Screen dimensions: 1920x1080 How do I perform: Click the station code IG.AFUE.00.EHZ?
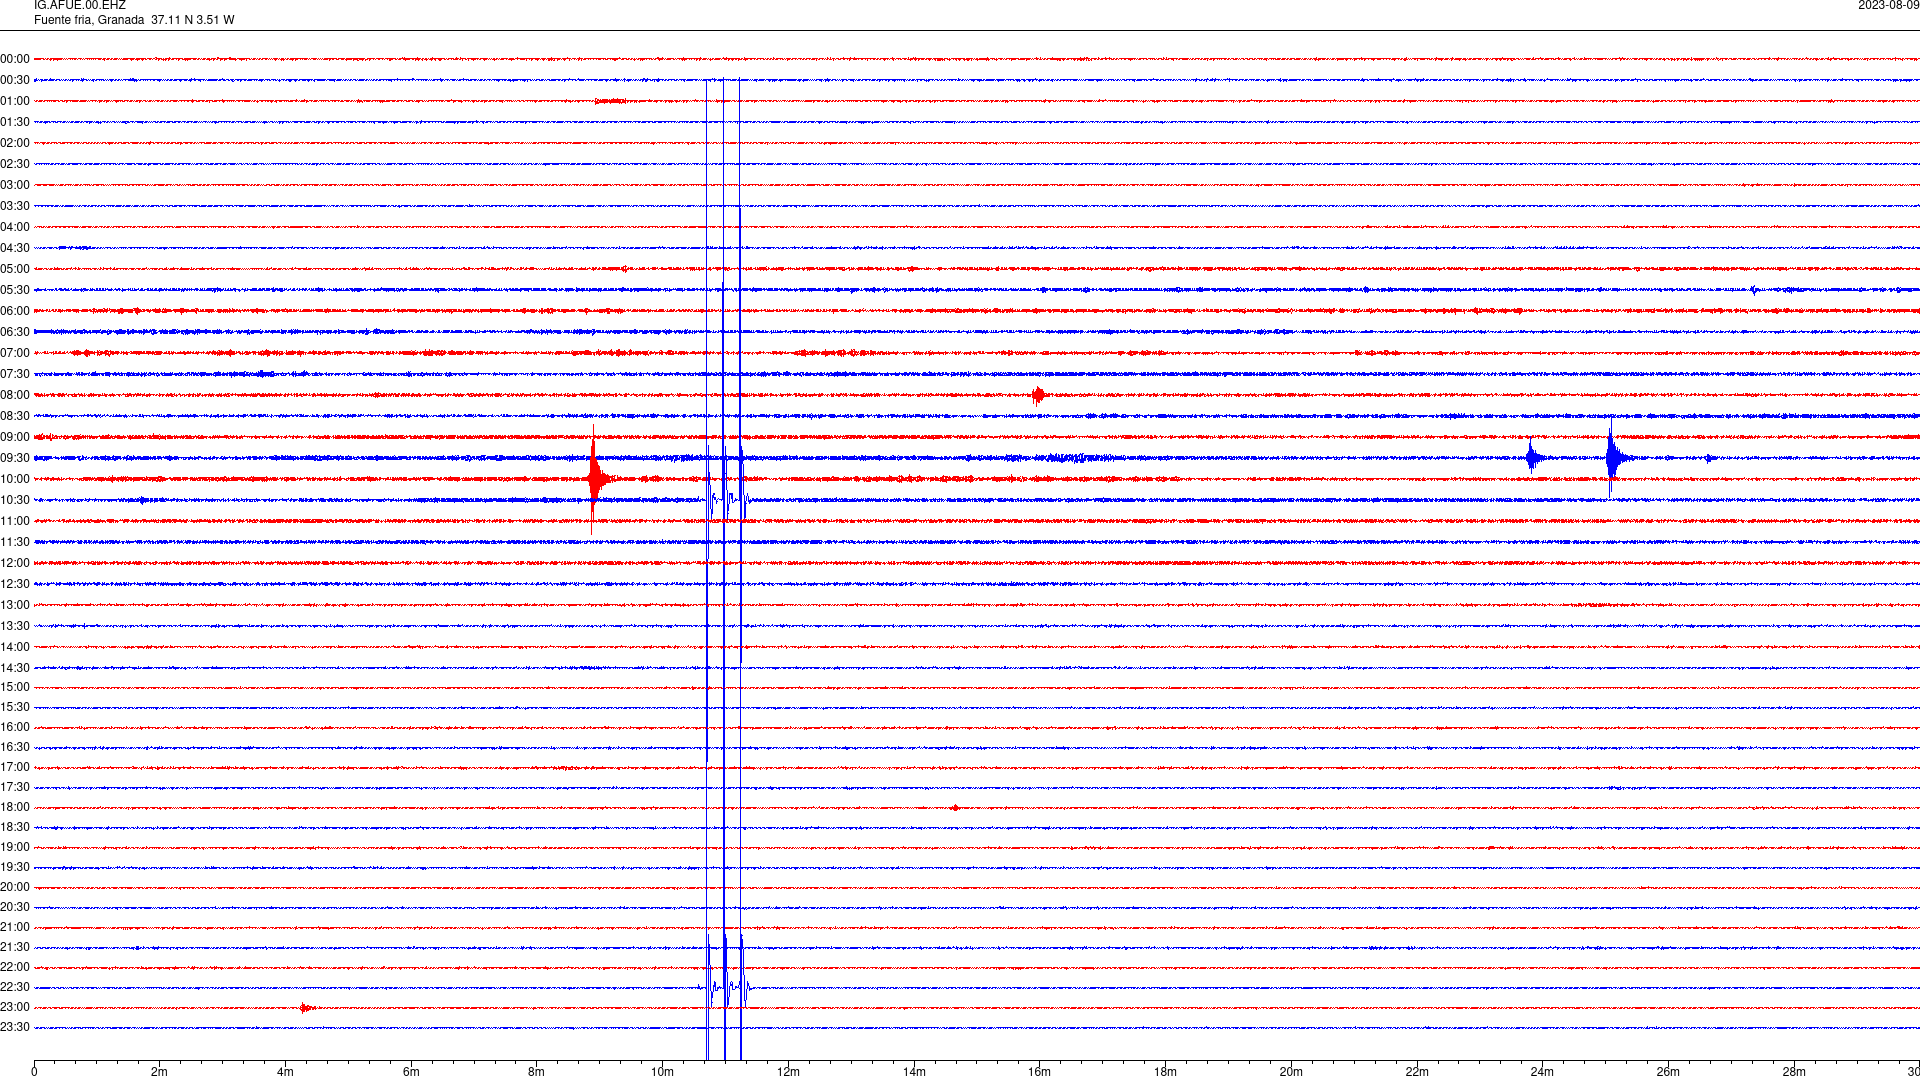(x=80, y=5)
